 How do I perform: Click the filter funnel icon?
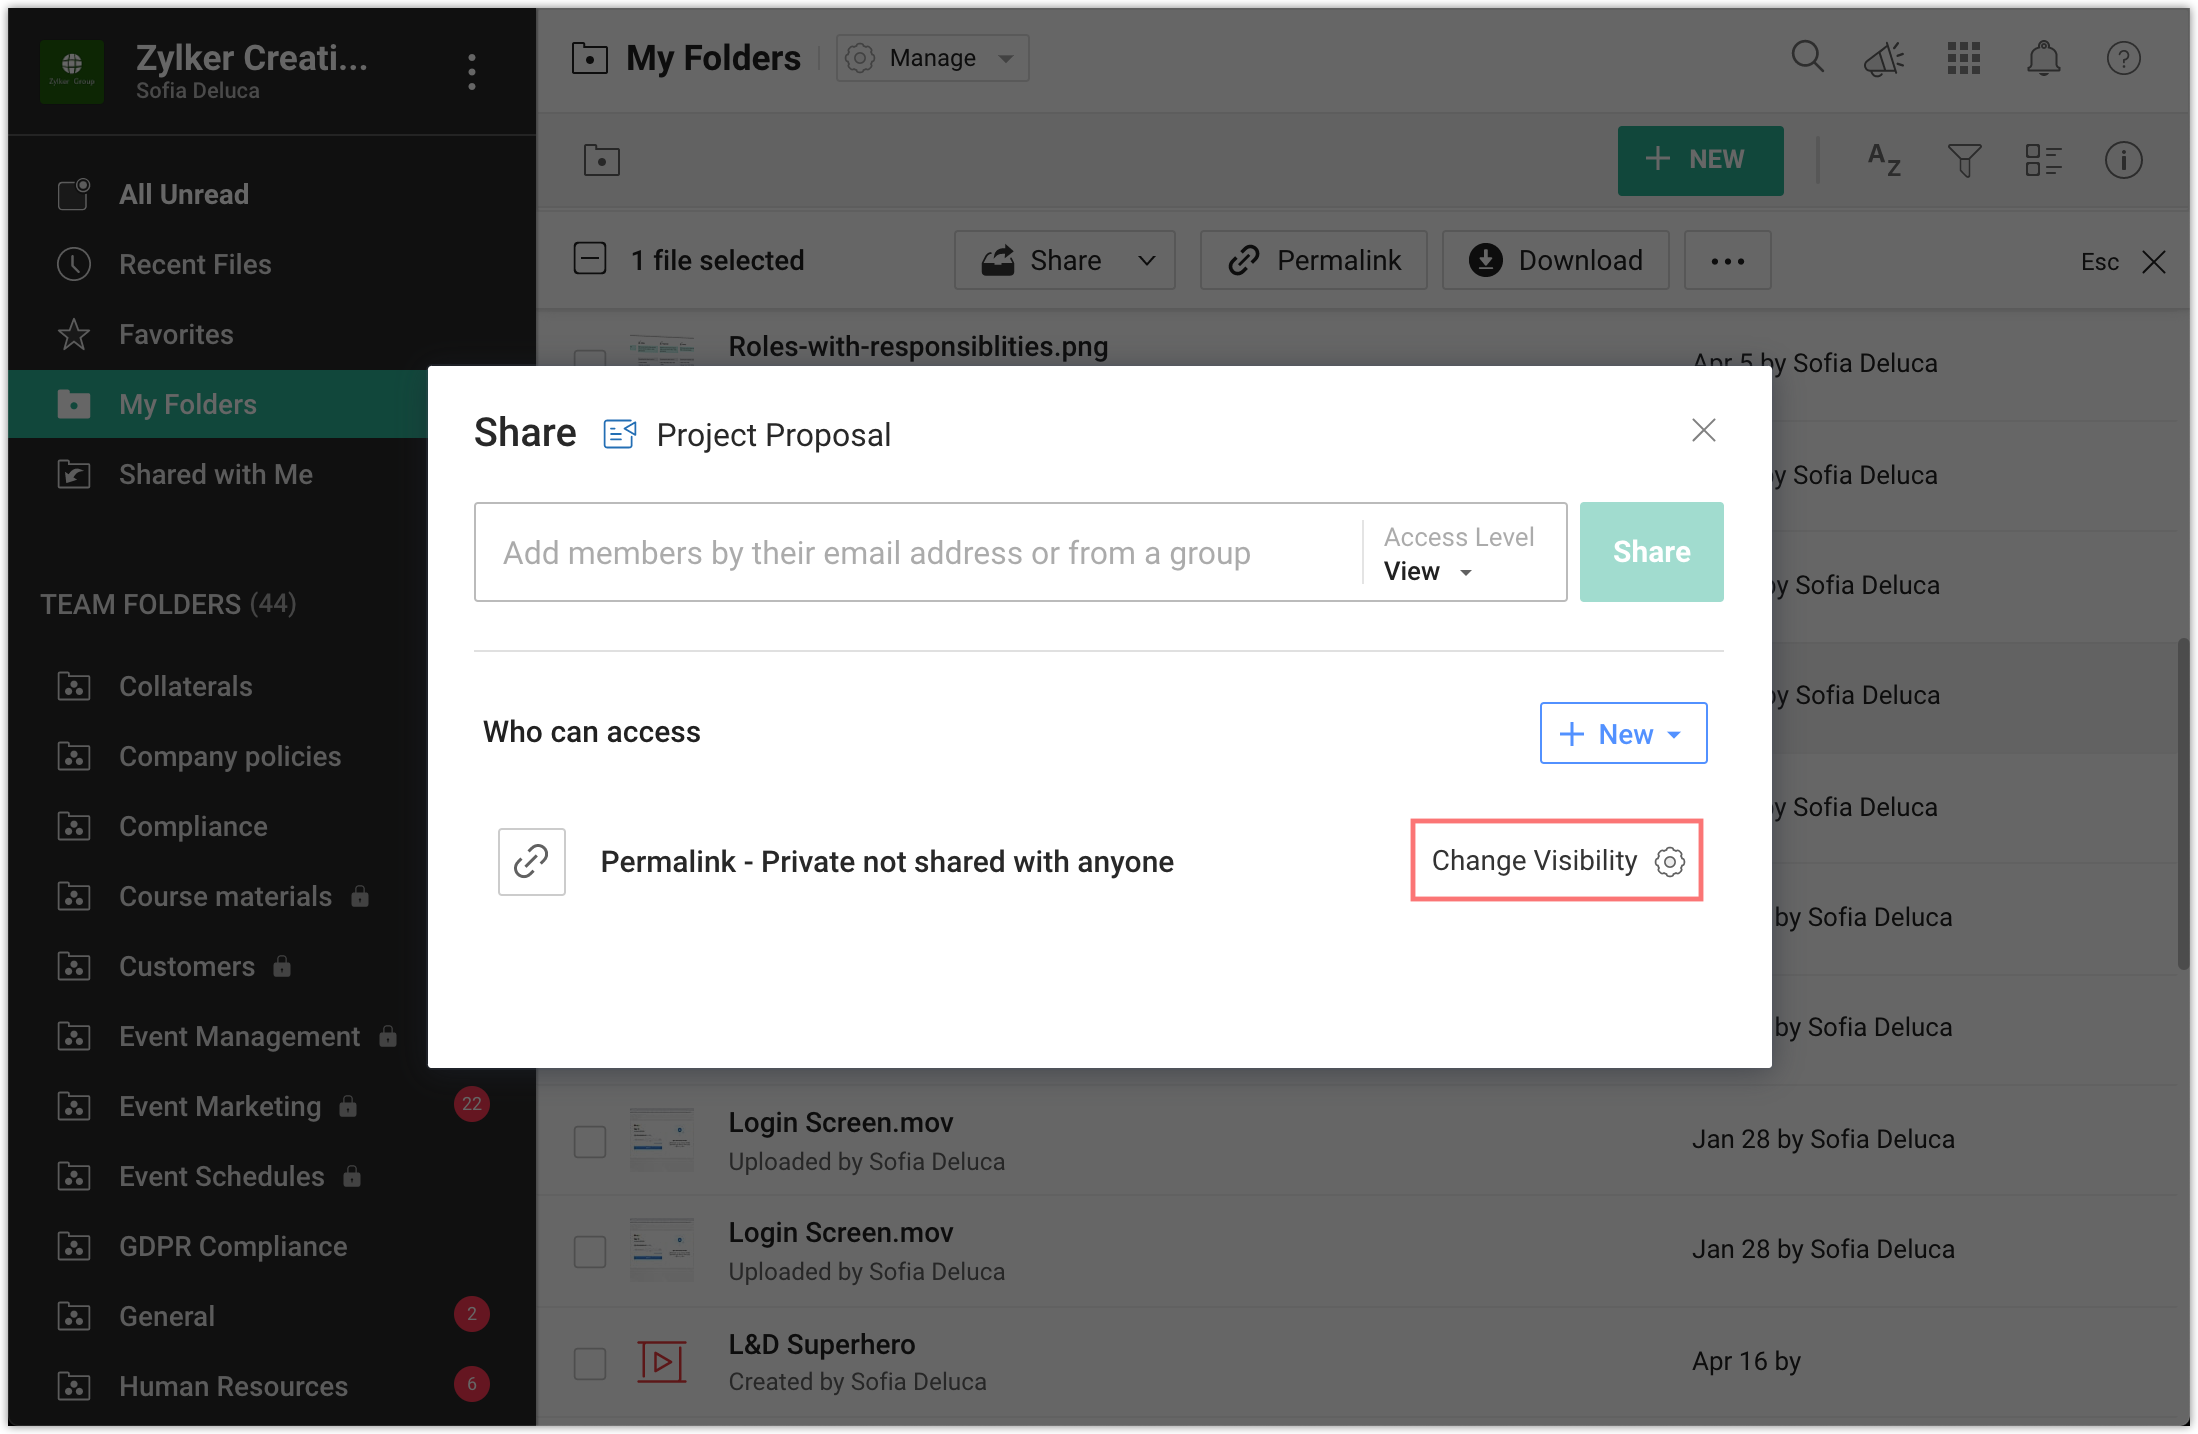click(1964, 160)
